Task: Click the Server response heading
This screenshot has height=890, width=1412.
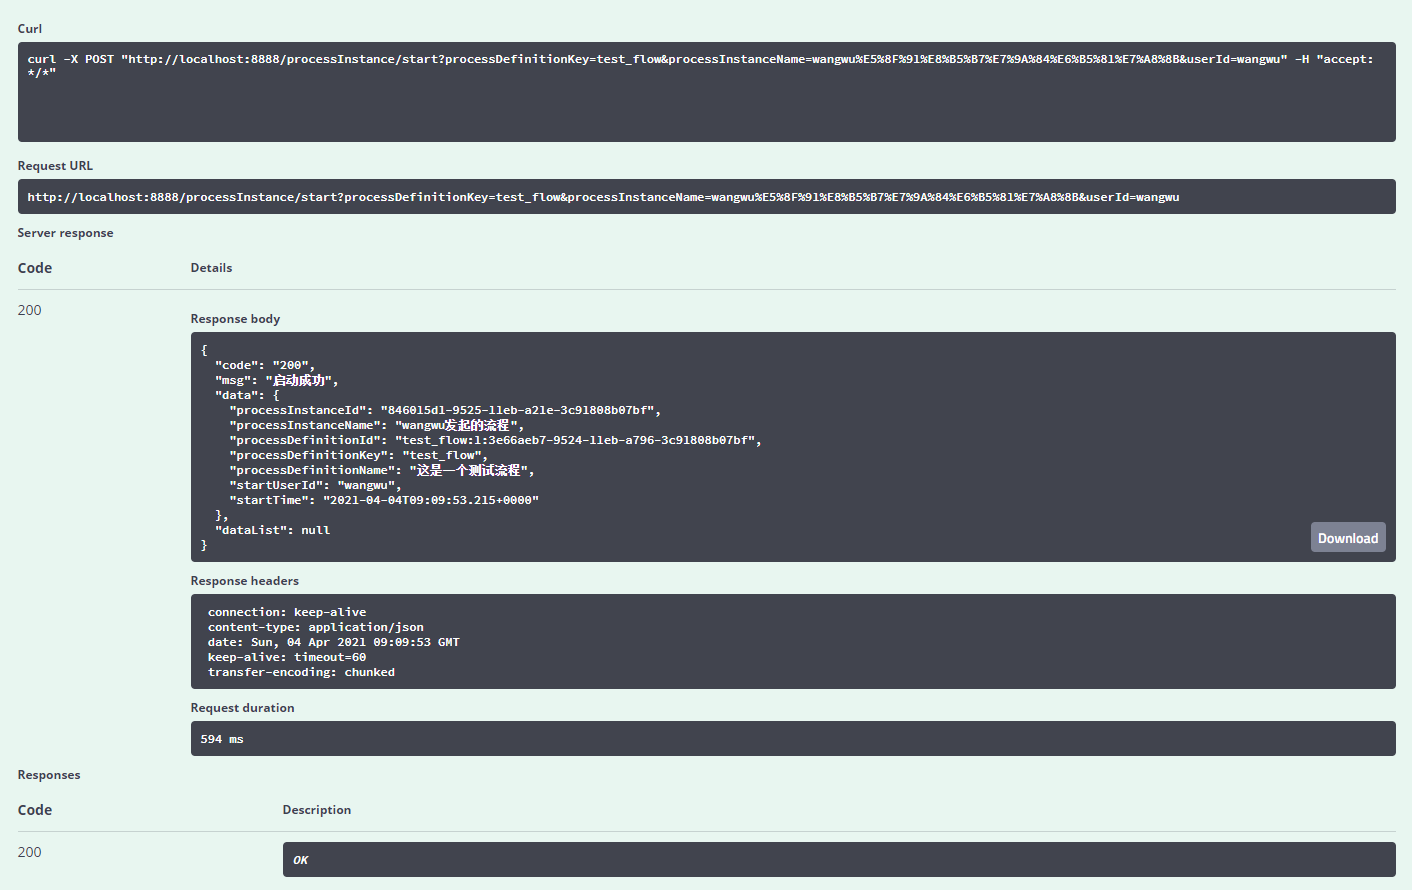Action: [65, 233]
